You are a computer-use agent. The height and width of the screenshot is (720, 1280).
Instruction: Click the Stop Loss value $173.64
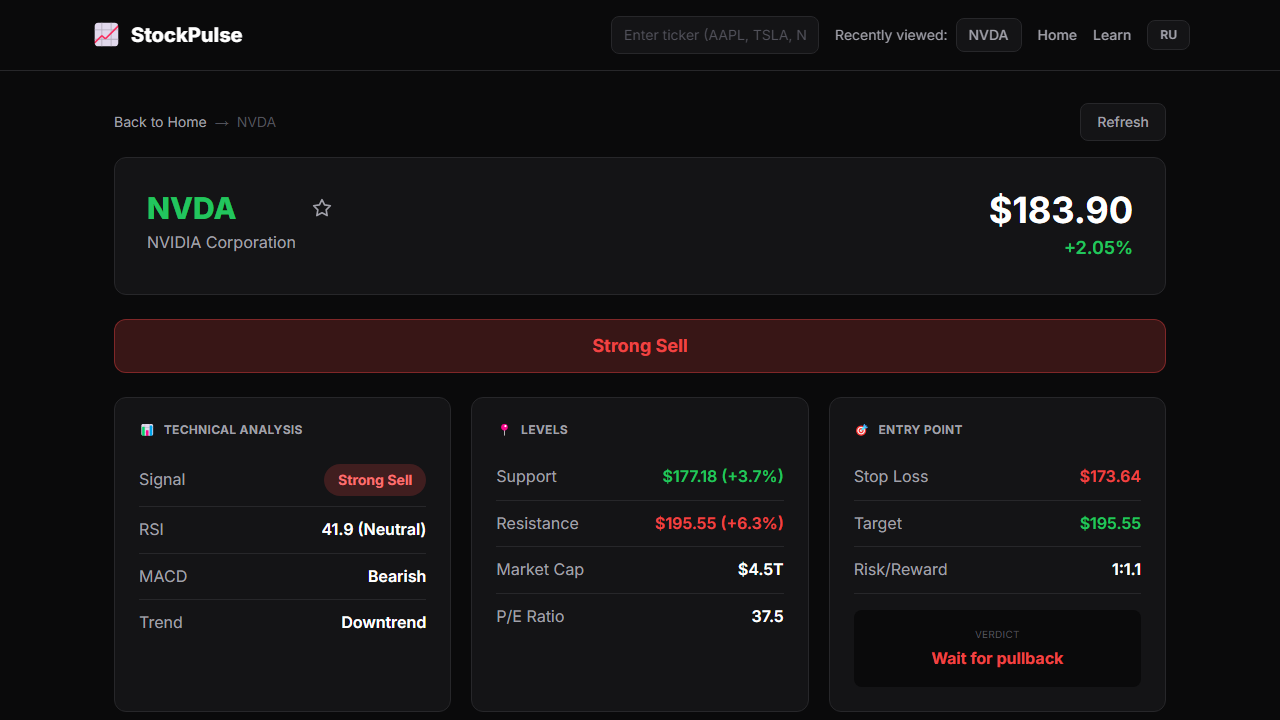tap(1110, 476)
